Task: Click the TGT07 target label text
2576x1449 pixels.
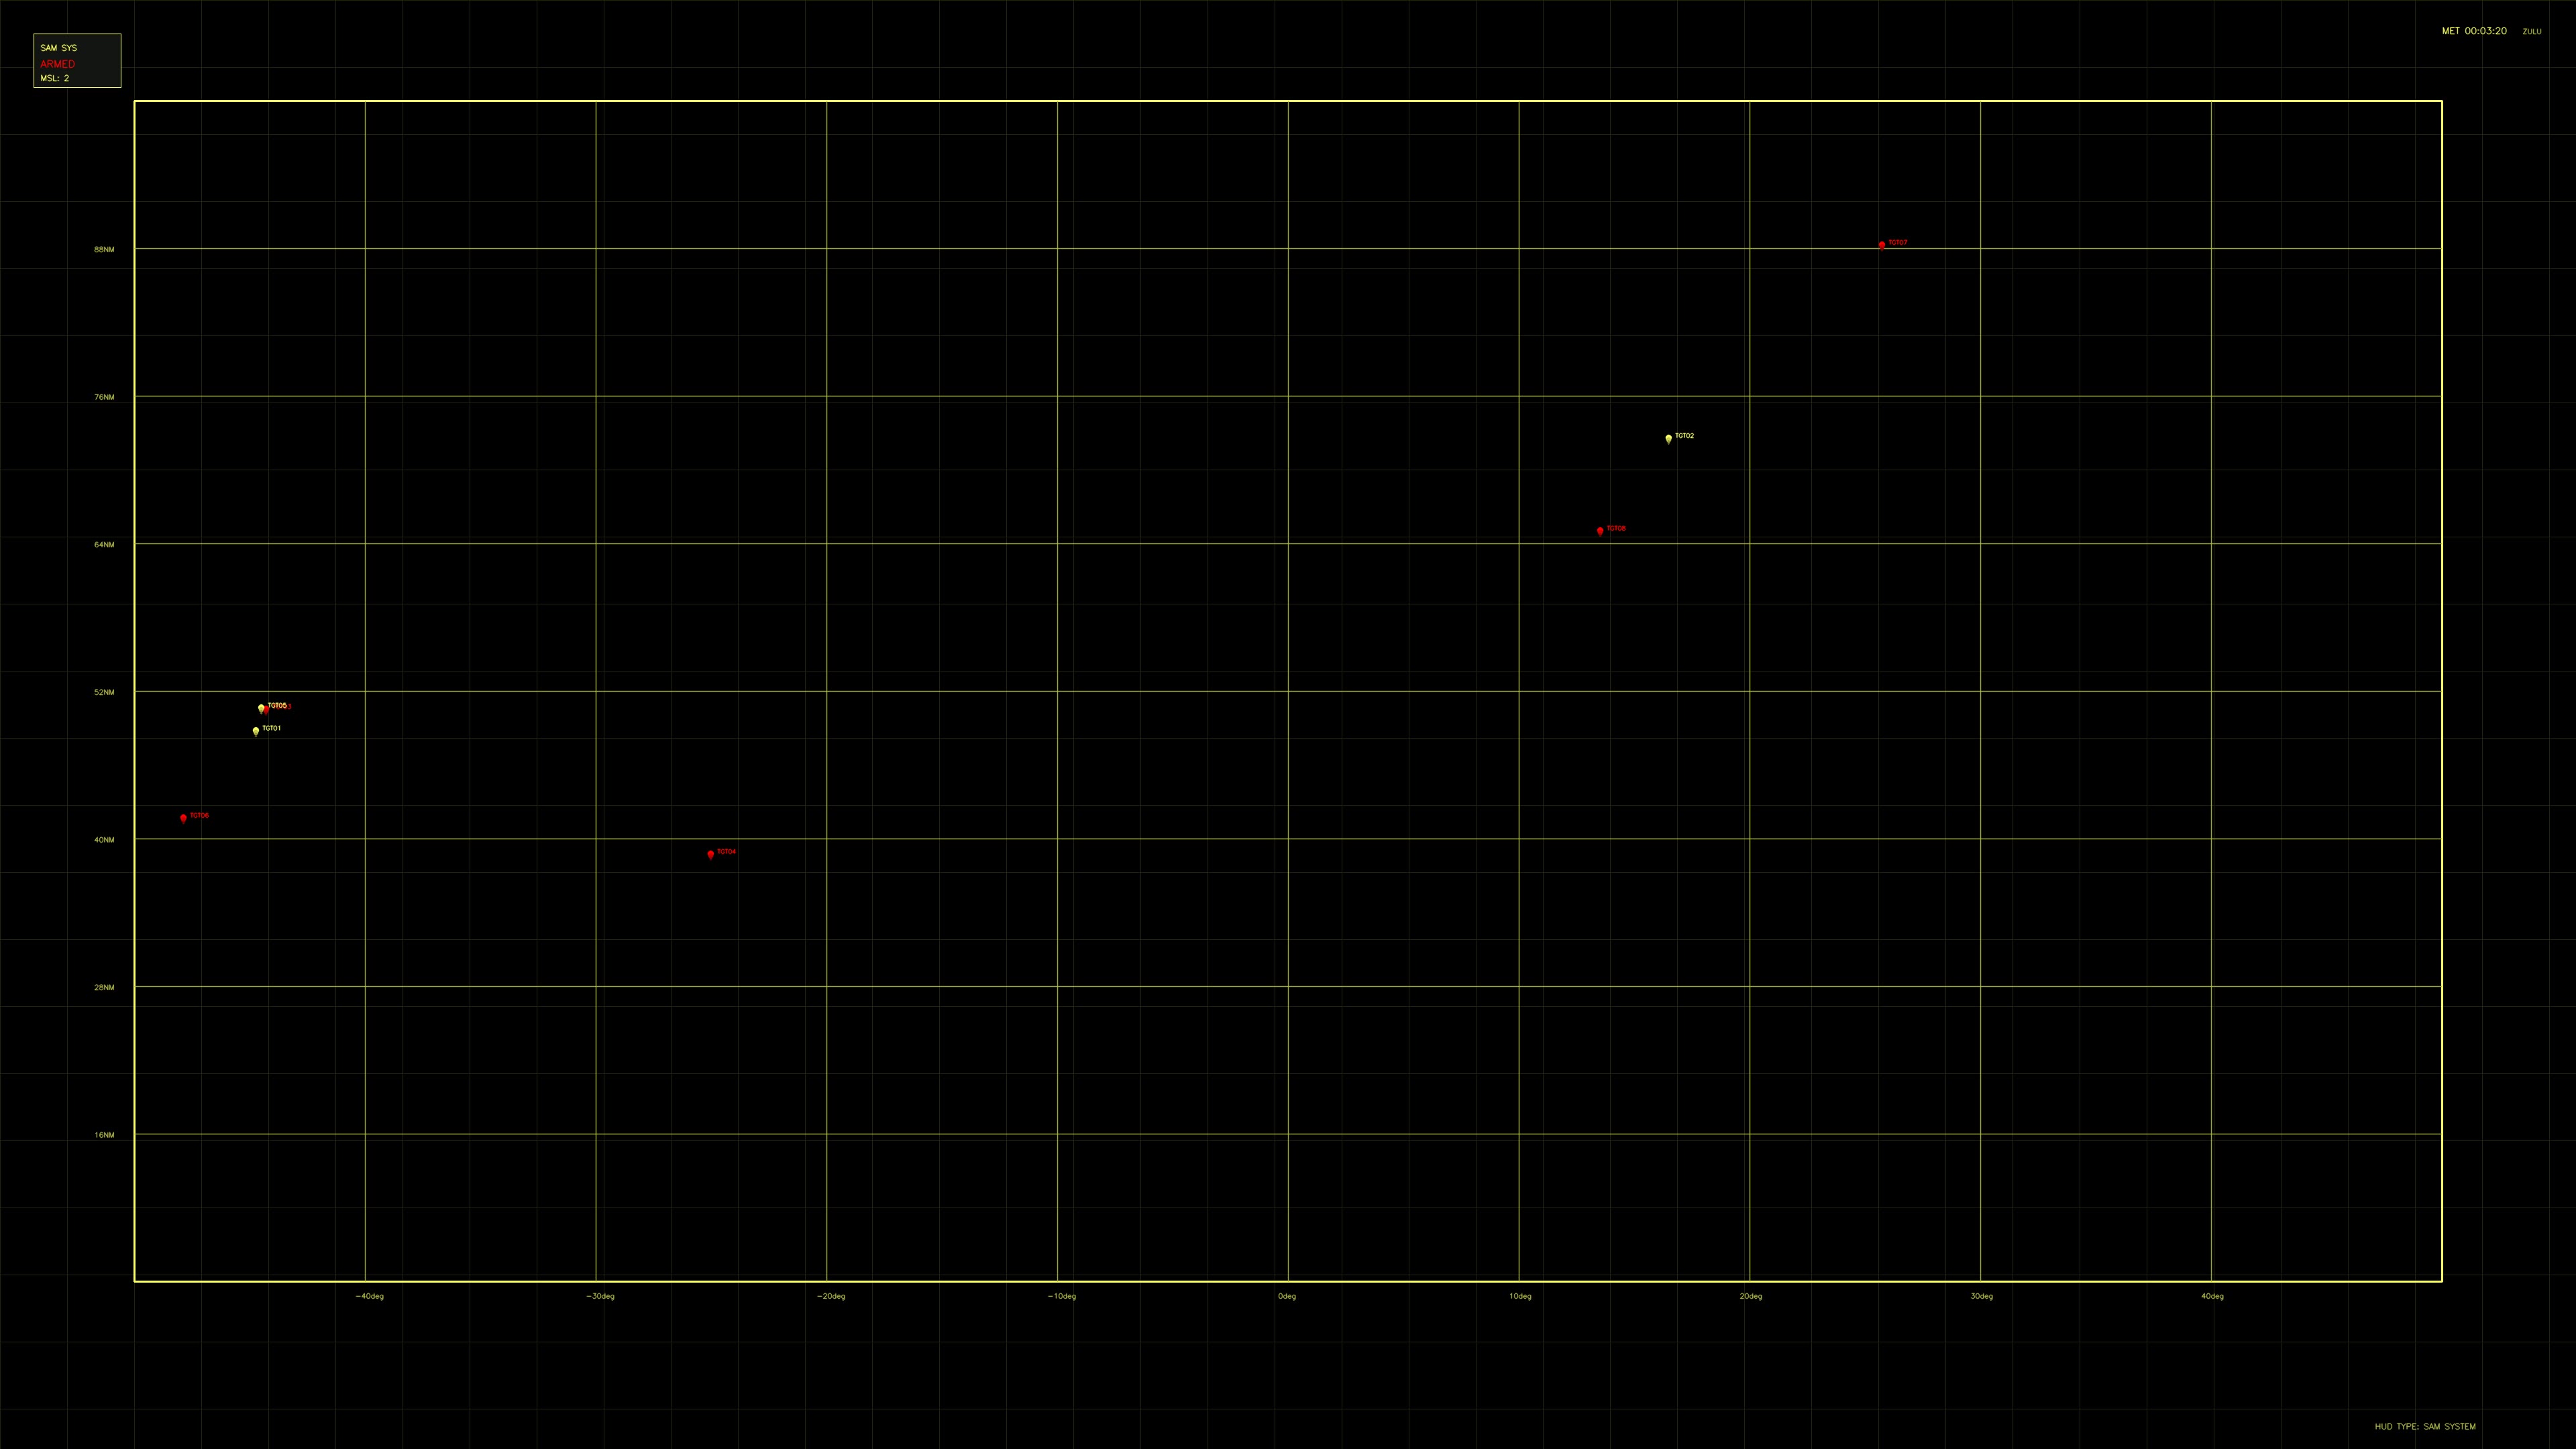Action: (x=1899, y=242)
